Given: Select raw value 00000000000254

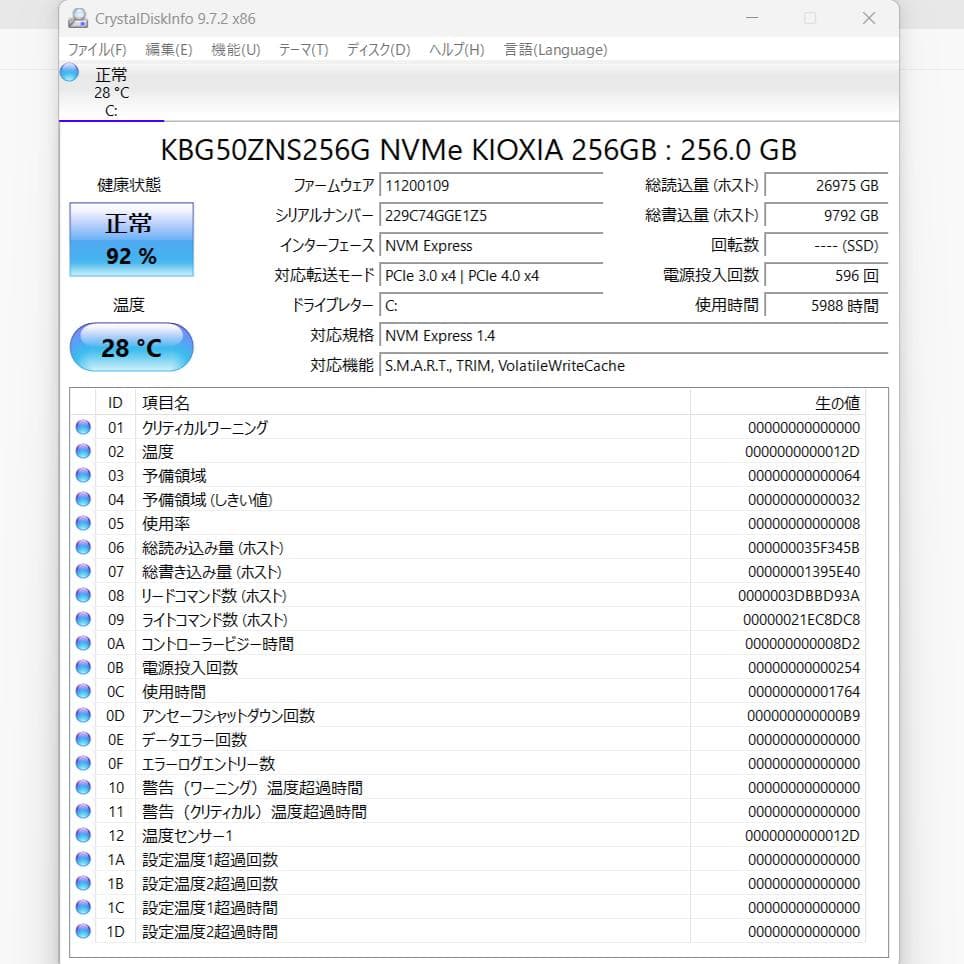Looking at the screenshot, I should (x=804, y=668).
